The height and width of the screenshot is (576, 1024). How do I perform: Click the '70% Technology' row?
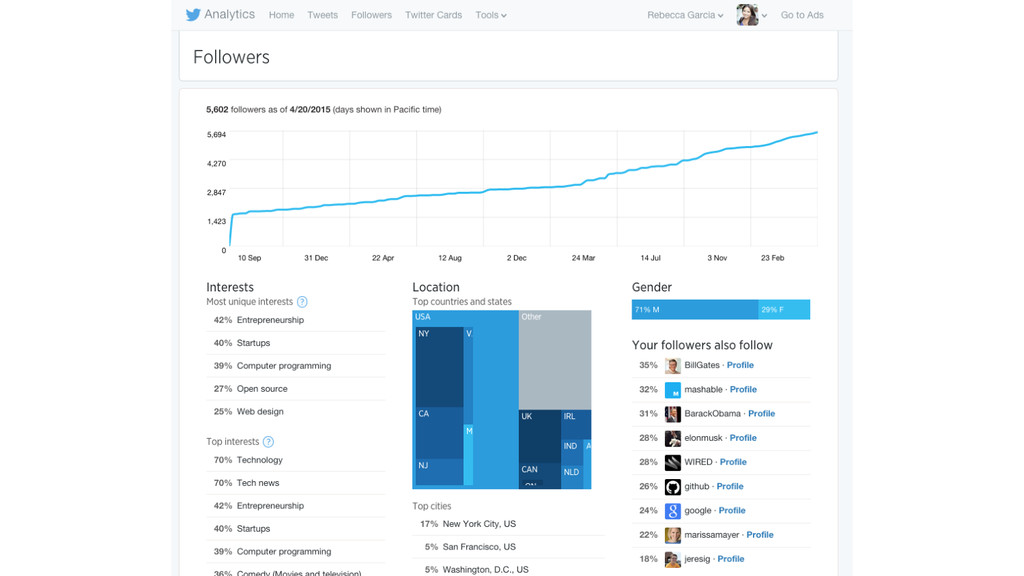295,460
